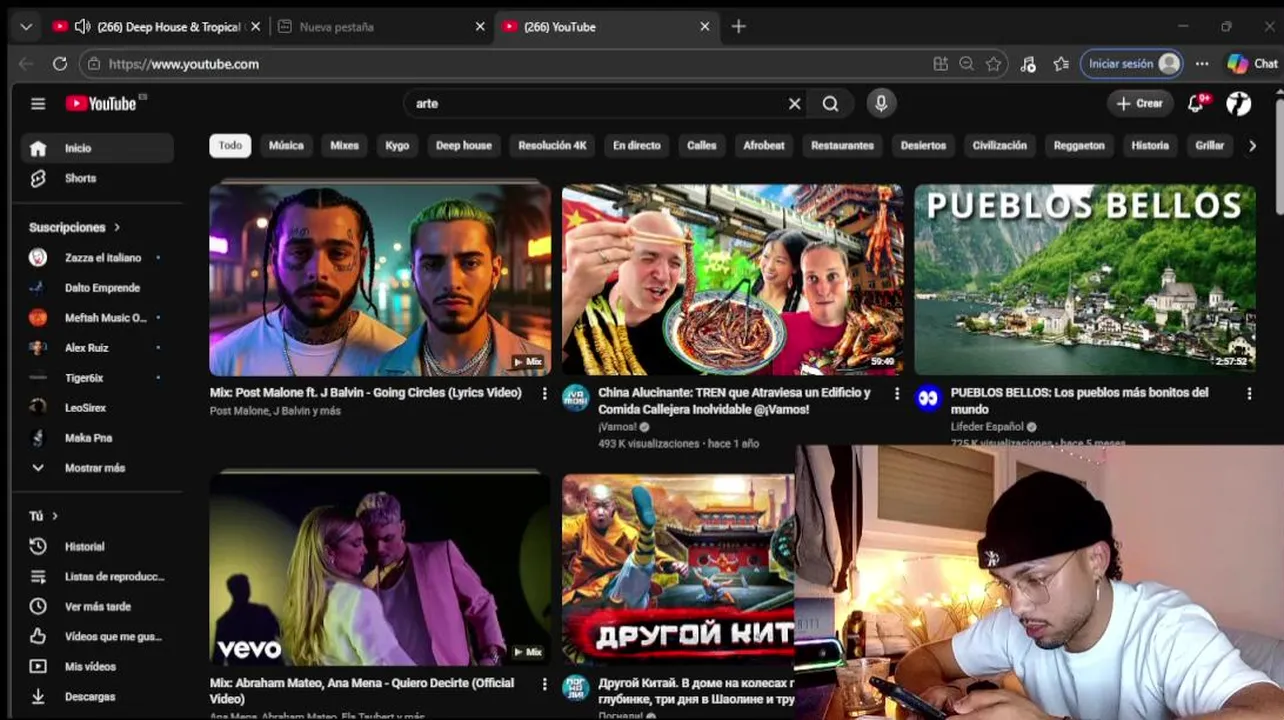1284x720 pixels.
Task: Open the tab actions dropdown arrow
Action: point(26,27)
